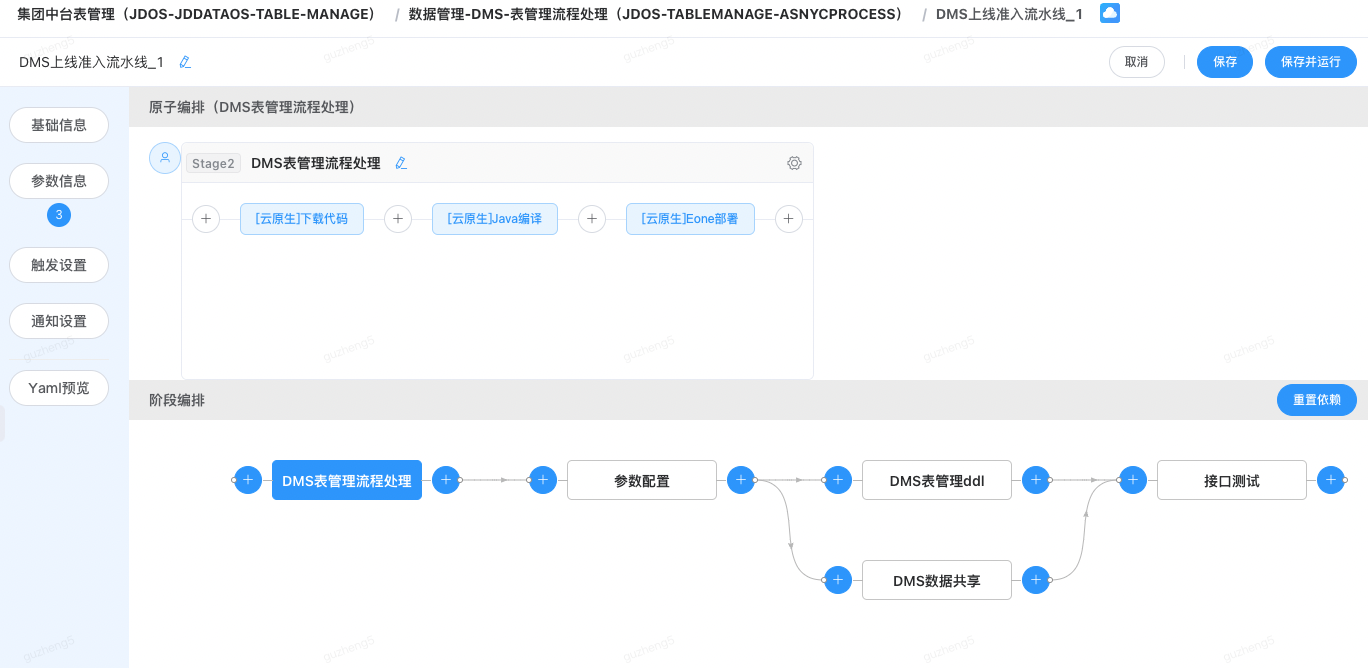Open Stage2 settings gear icon

794,163
